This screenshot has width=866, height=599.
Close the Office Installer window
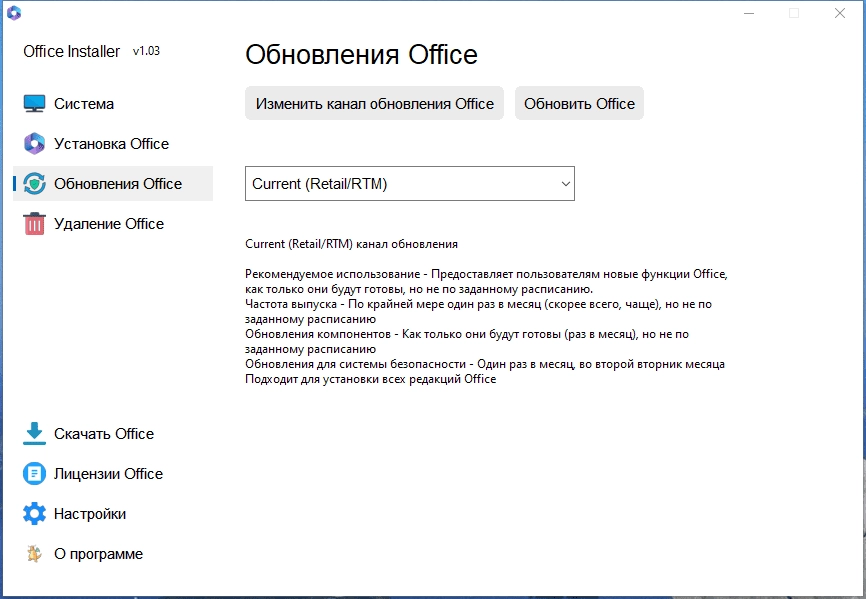pos(839,13)
